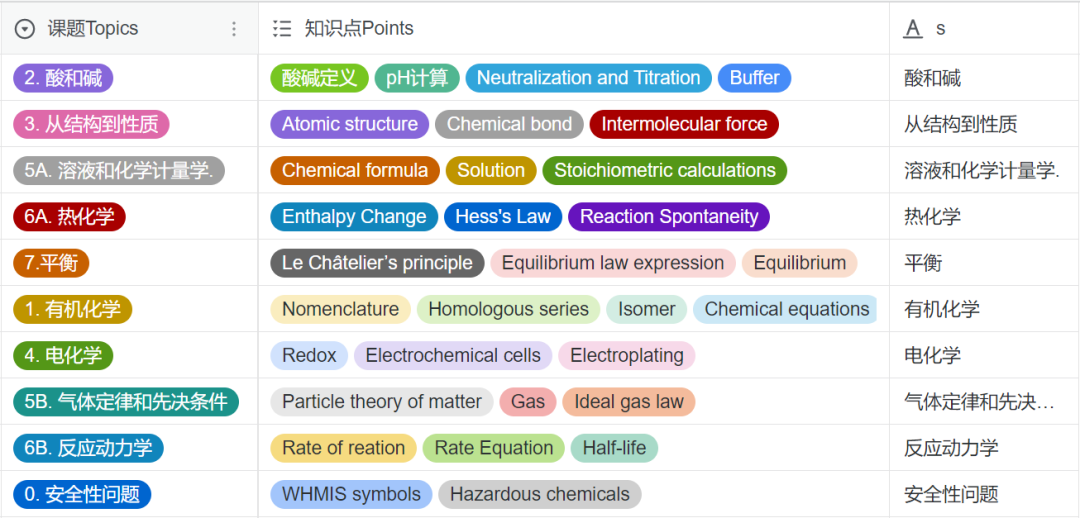The width and height of the screenshot is (1080, 518).
Task: Select the Le Châtelier's principle tag
Action: click(377, 263)
